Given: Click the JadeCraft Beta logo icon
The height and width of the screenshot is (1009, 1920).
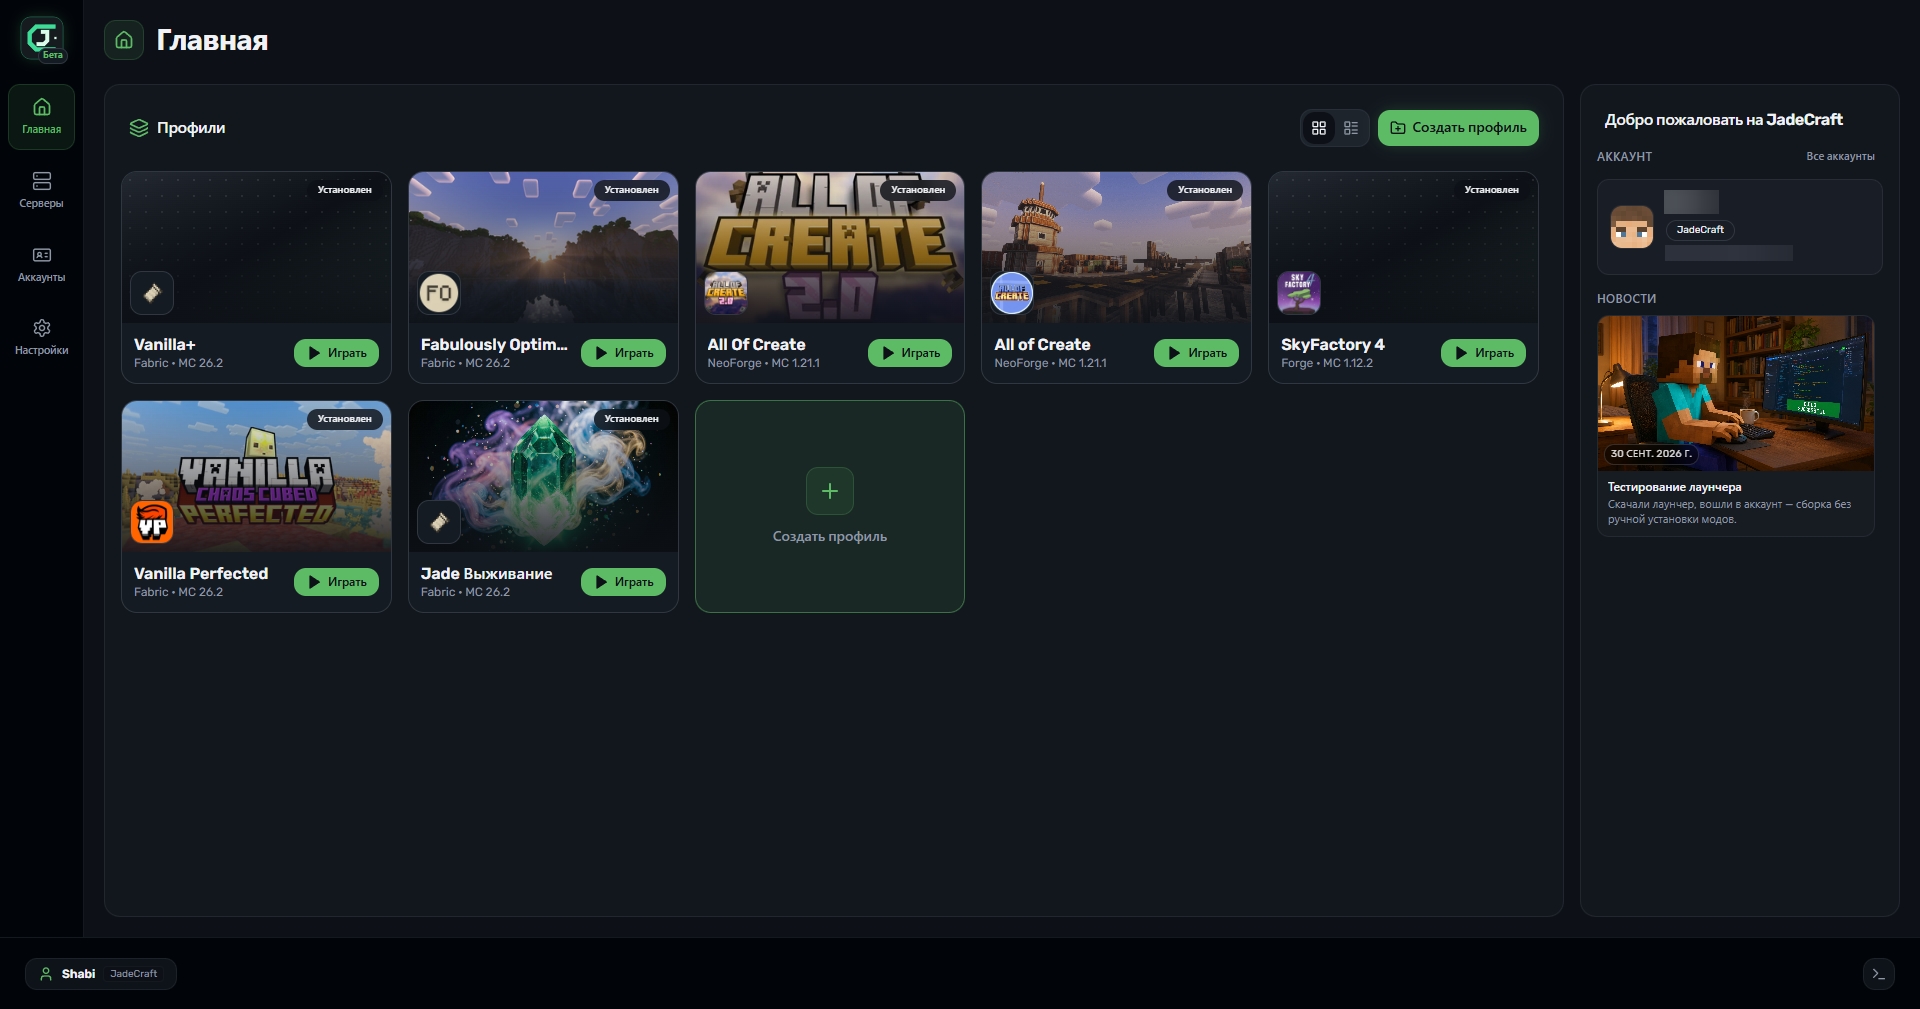Looking at the screenshot, I should (42, 39).
